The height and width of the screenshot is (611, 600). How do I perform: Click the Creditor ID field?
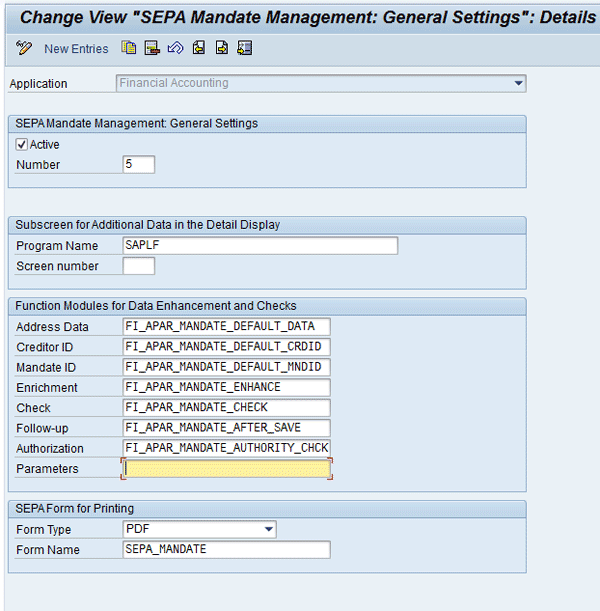225,347
